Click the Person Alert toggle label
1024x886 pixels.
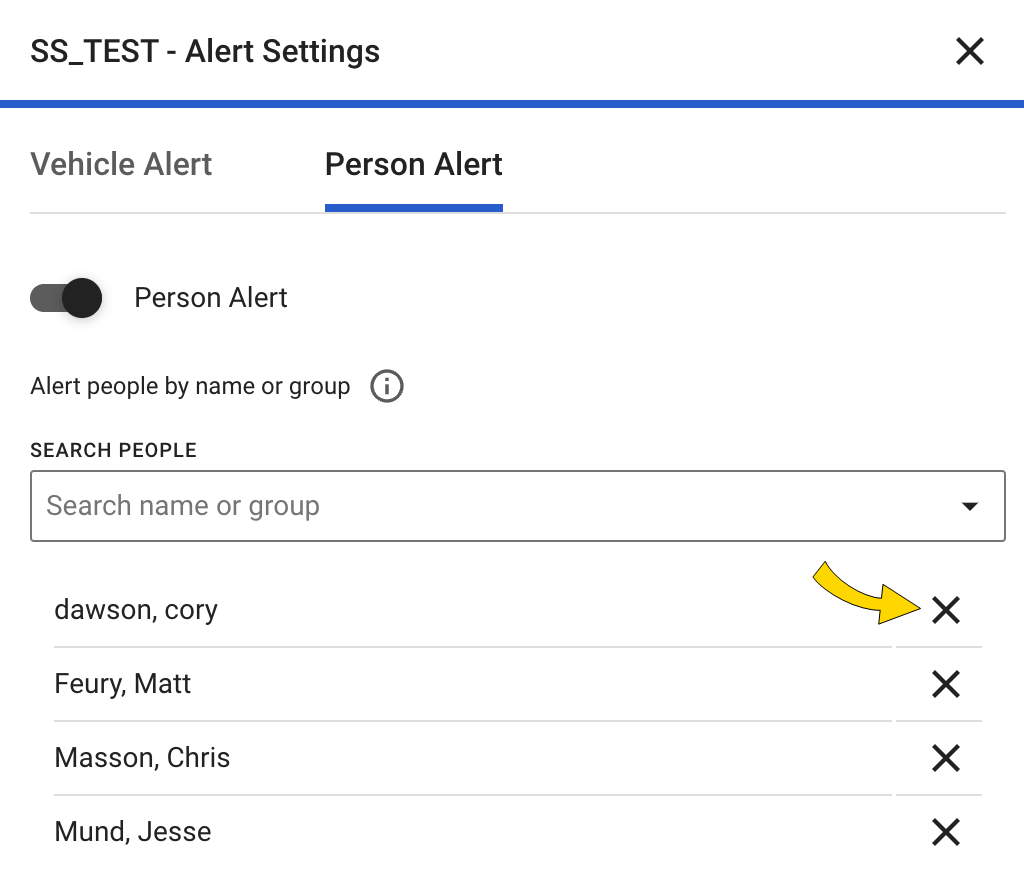click(211, 298)
